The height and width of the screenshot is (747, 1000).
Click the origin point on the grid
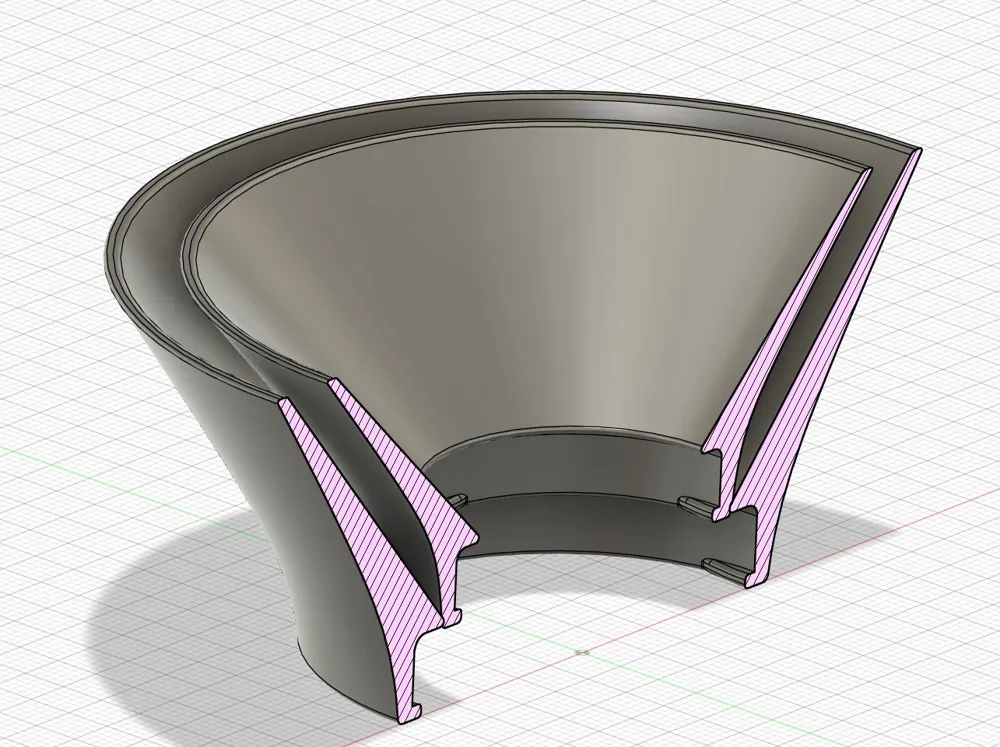point(582,652)
